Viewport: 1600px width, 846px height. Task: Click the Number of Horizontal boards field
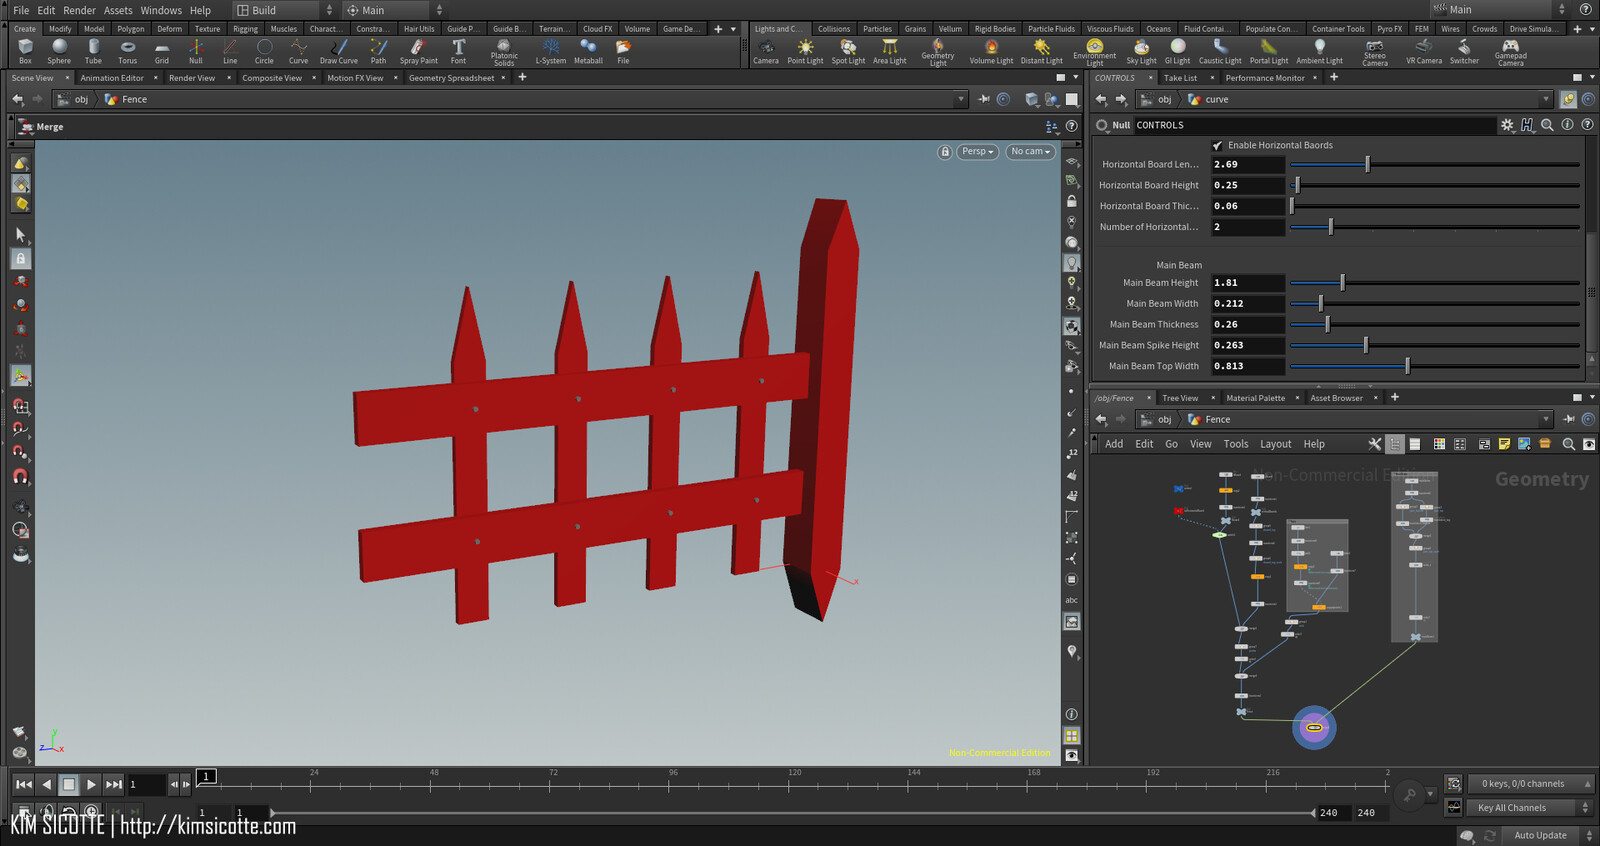(x=1247, y=227)
